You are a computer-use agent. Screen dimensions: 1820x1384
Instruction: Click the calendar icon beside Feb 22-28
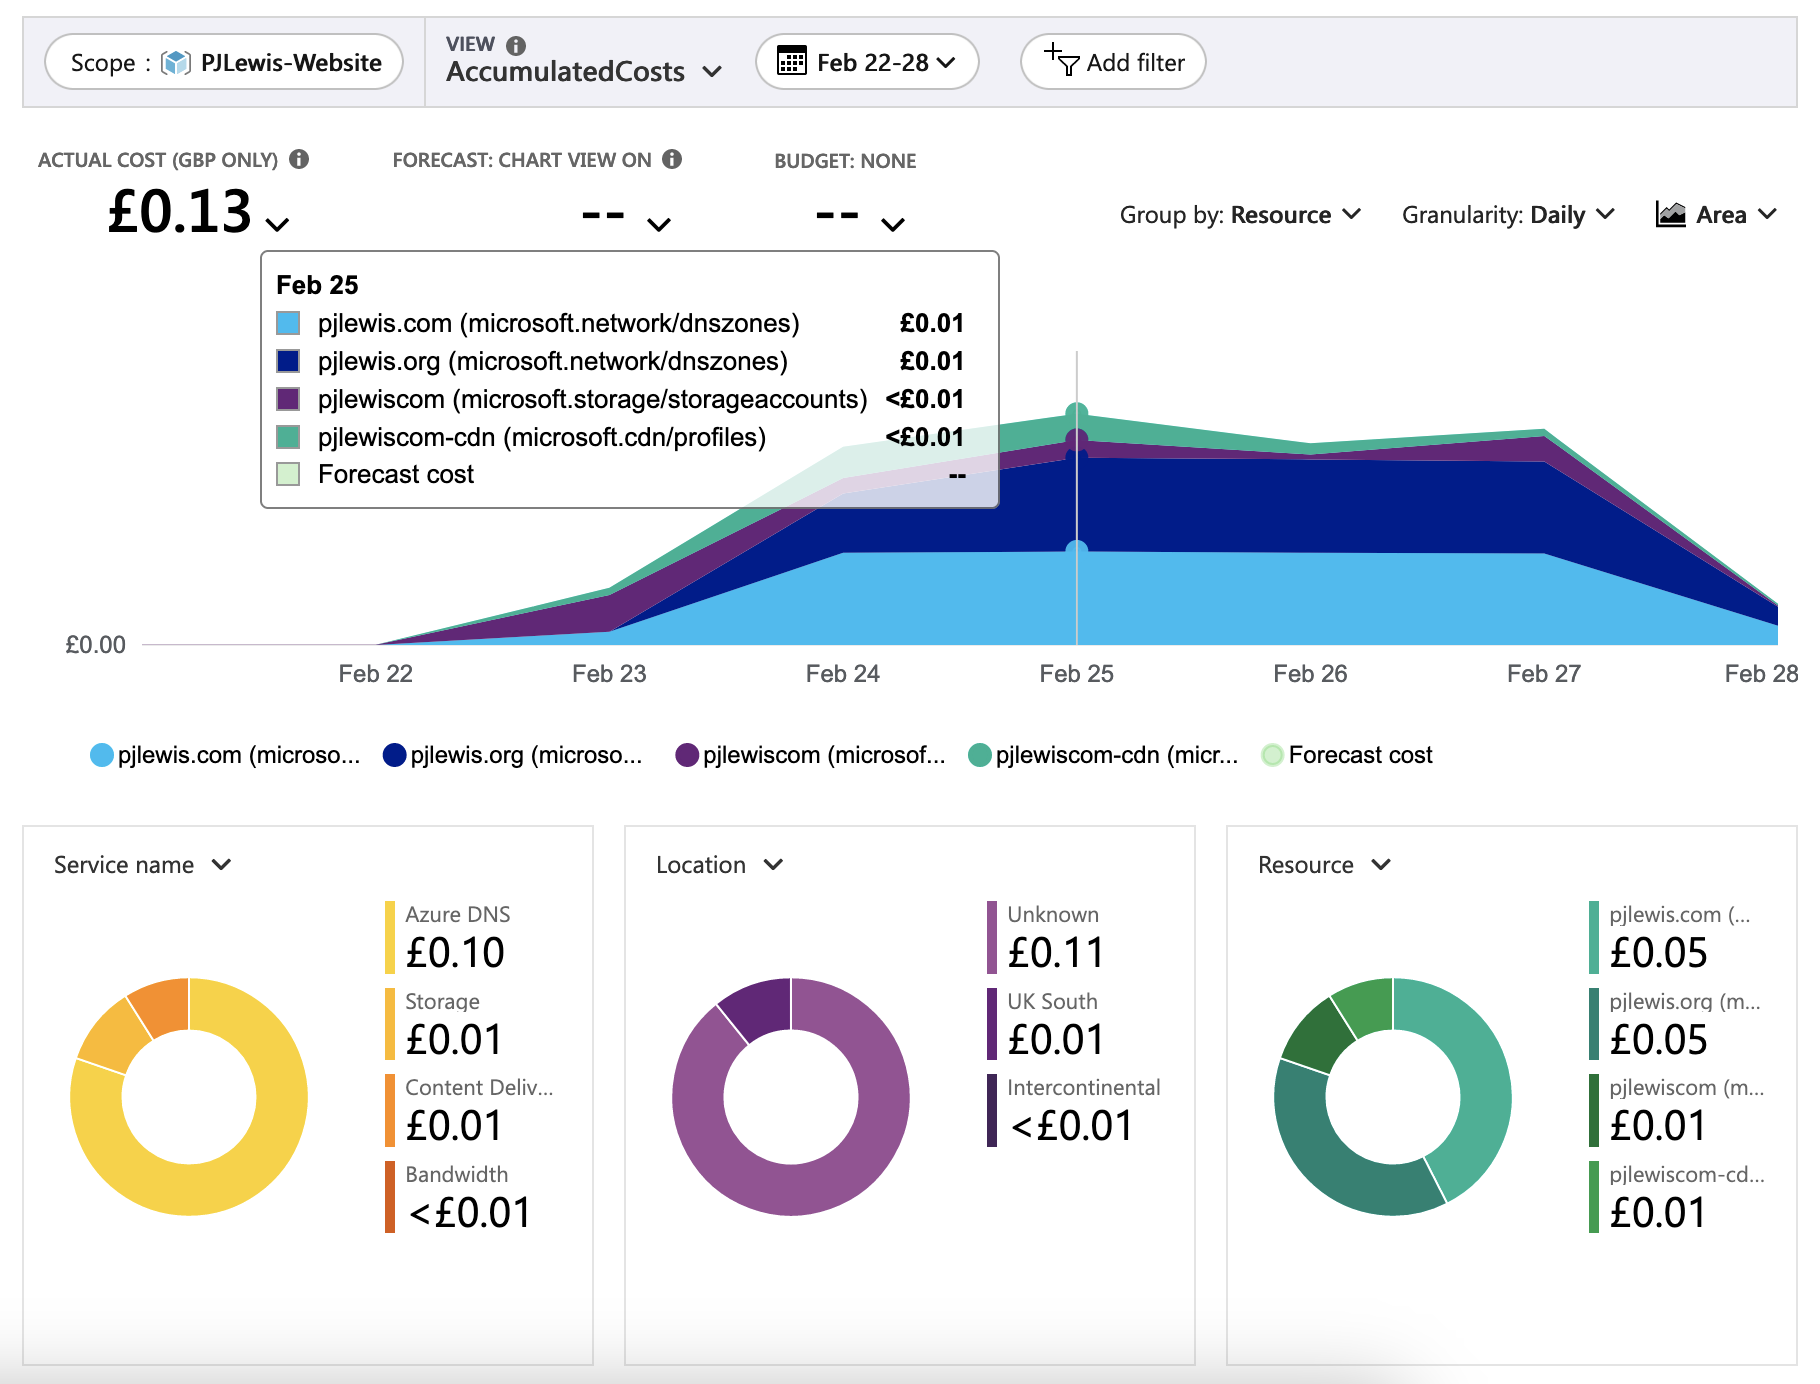[792, 61]
